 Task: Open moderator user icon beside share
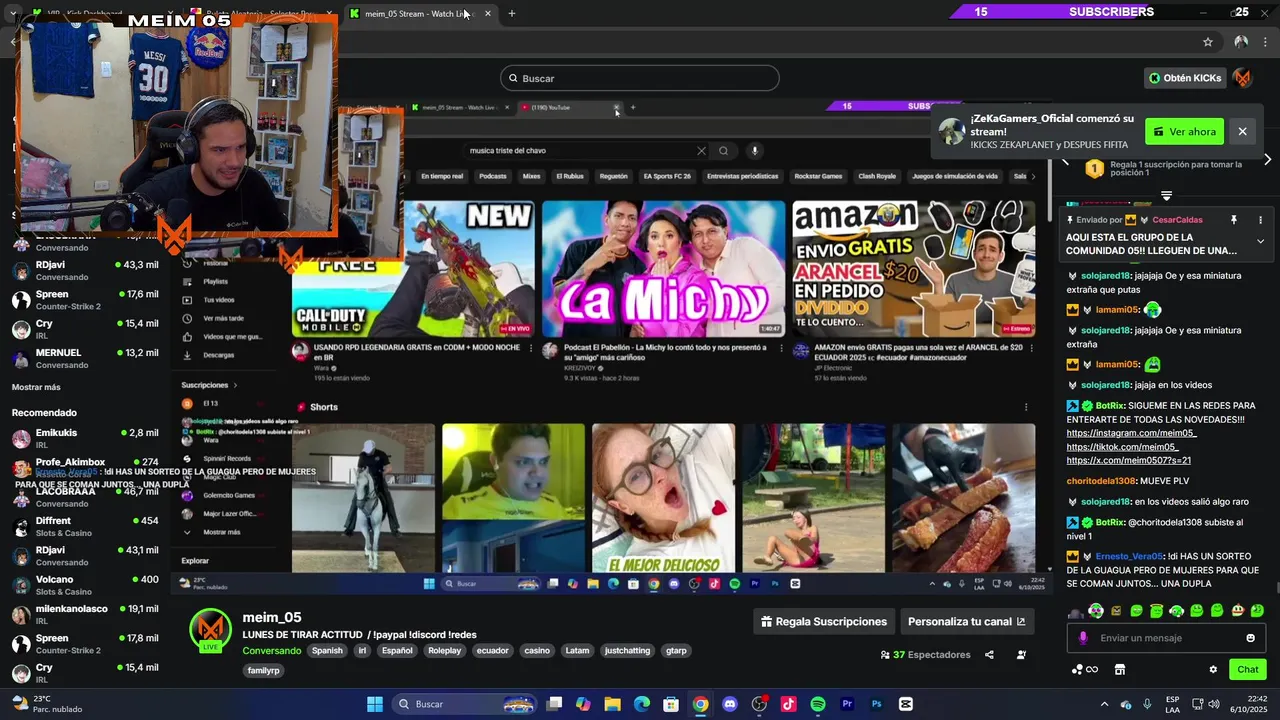tap(1021, 655)
